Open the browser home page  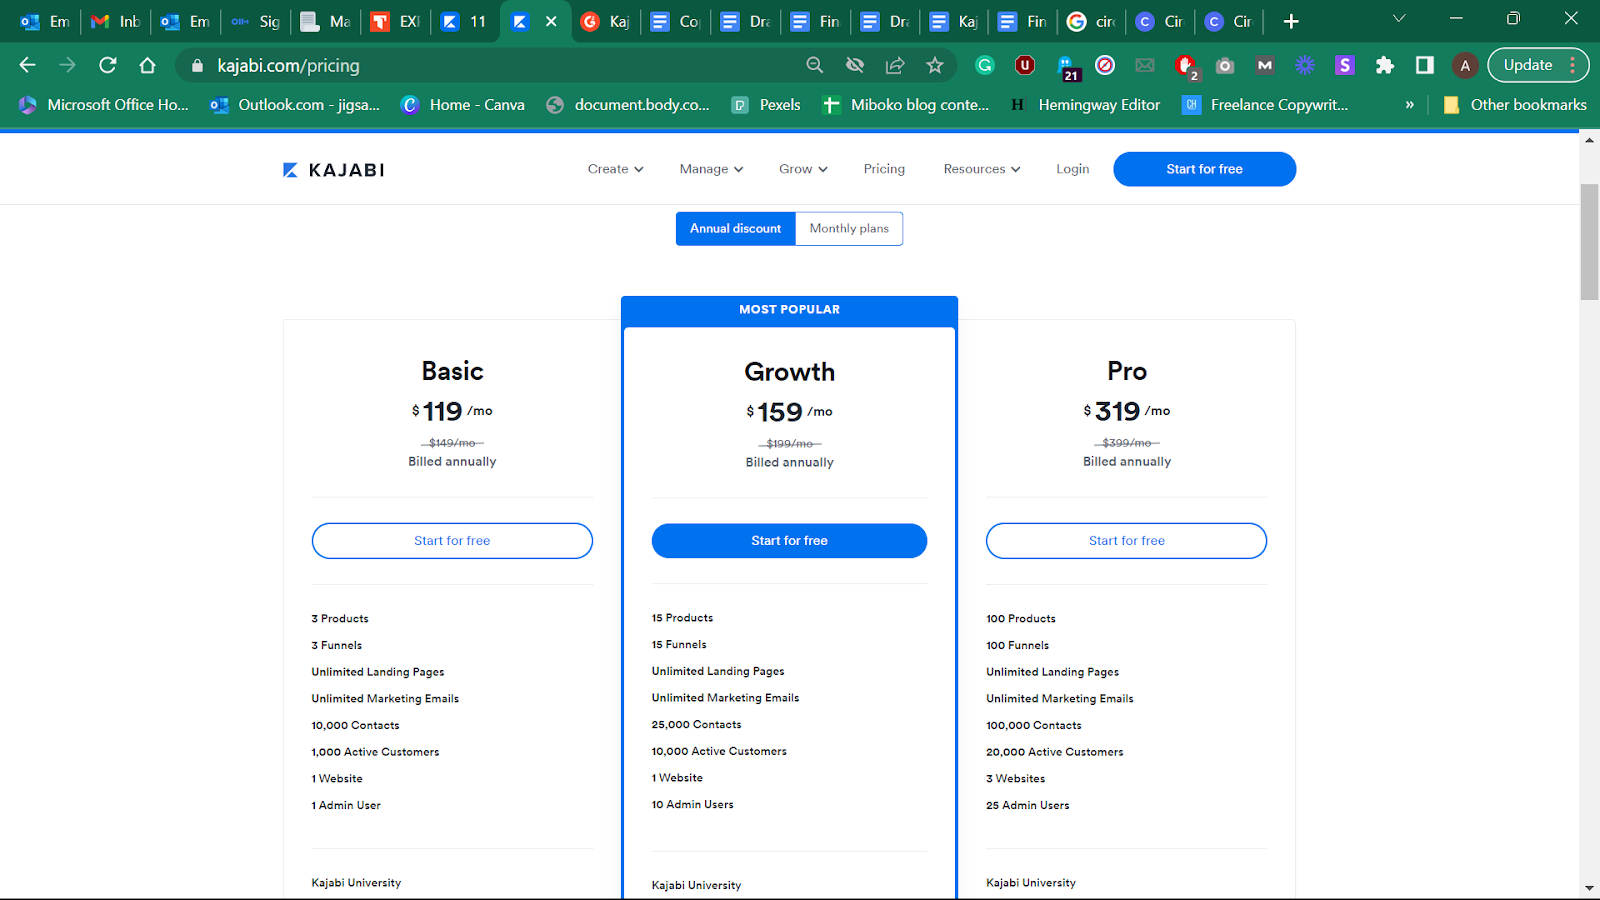point(148,65)
